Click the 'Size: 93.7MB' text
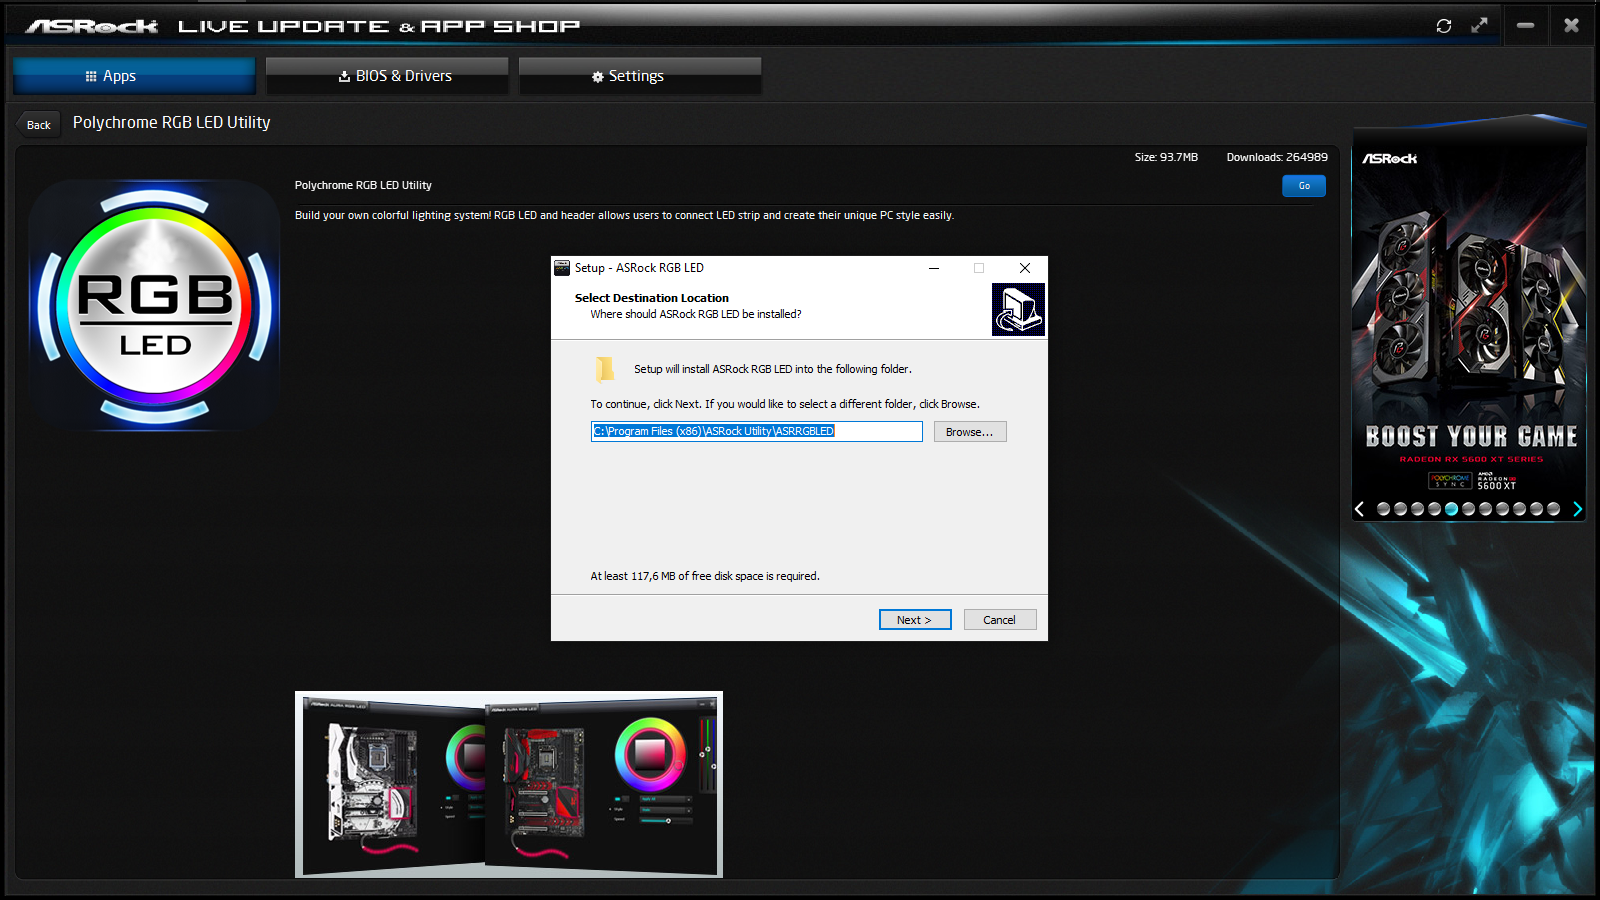 point(1166,157)
